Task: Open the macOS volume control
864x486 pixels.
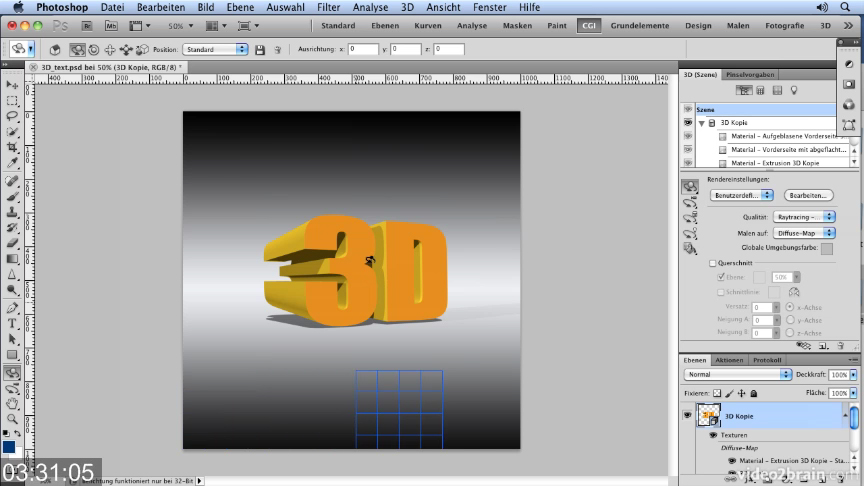Action: [x=822, y=7]
